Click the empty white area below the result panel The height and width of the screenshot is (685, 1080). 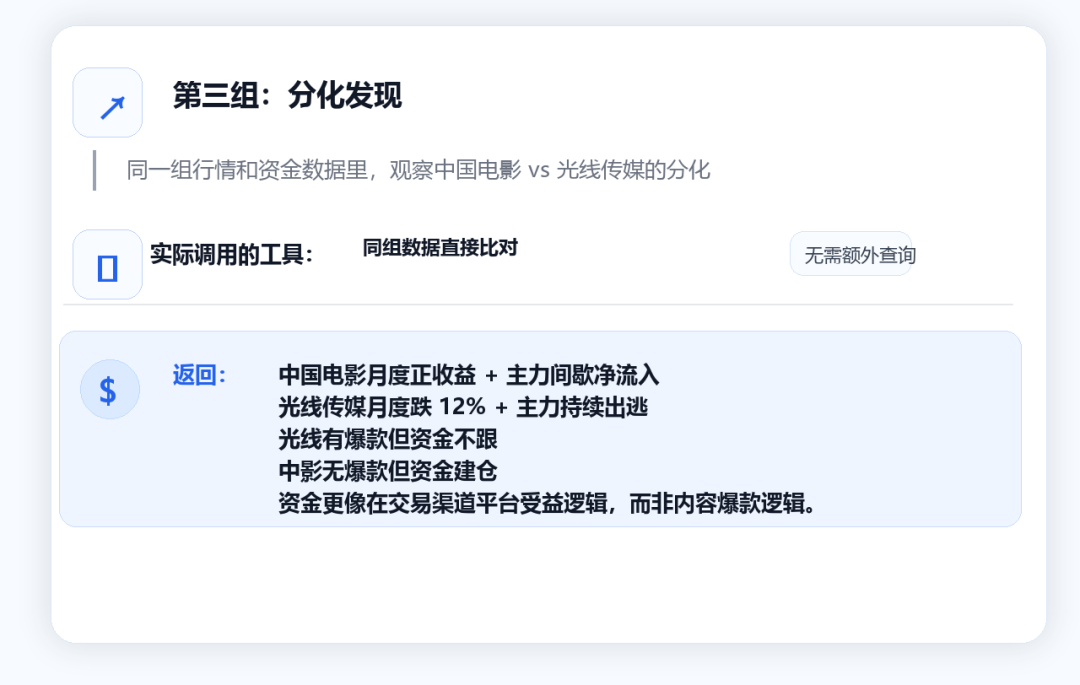tap(548, 585)
